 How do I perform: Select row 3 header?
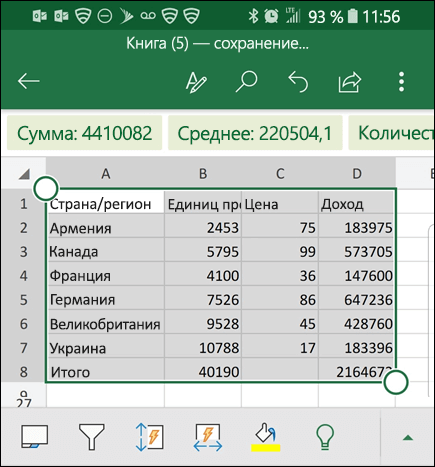tap(23, 252)
